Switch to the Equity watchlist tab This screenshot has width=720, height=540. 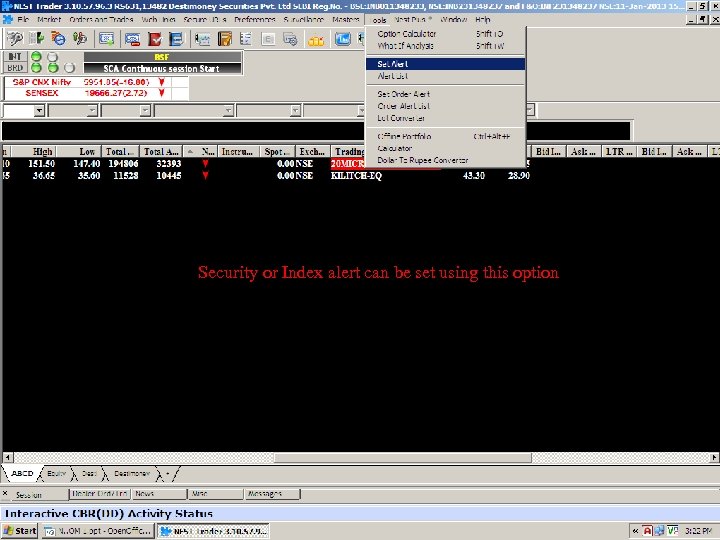[56, 473]
